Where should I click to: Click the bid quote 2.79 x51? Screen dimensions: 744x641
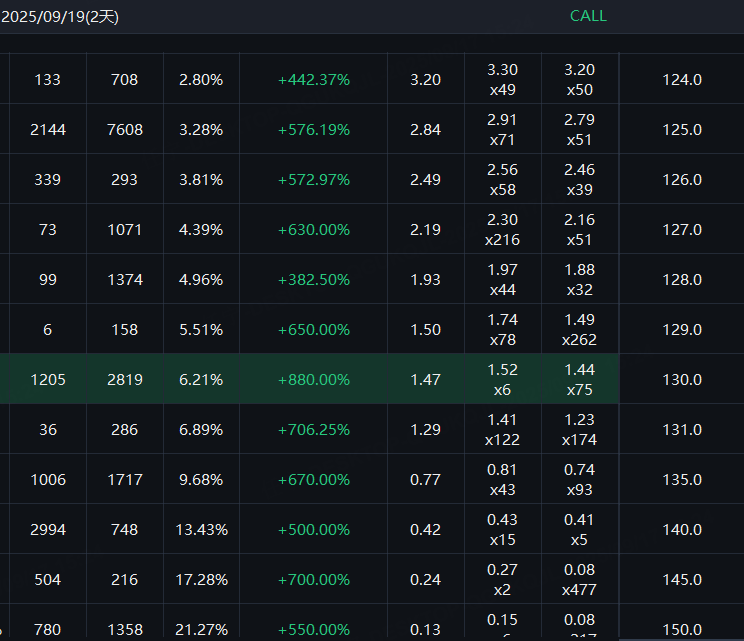(x=579, y=130)
